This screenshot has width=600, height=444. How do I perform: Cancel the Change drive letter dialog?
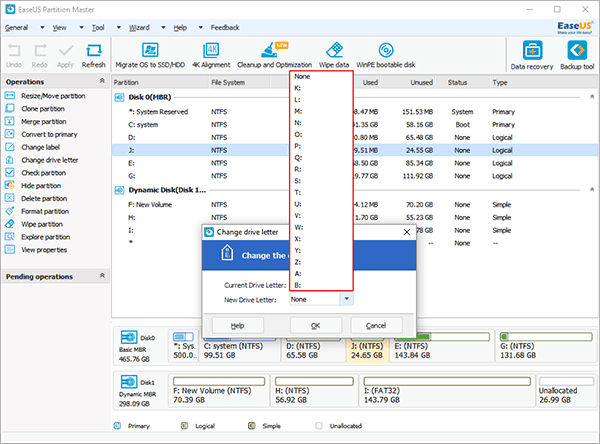click(376, 325)
